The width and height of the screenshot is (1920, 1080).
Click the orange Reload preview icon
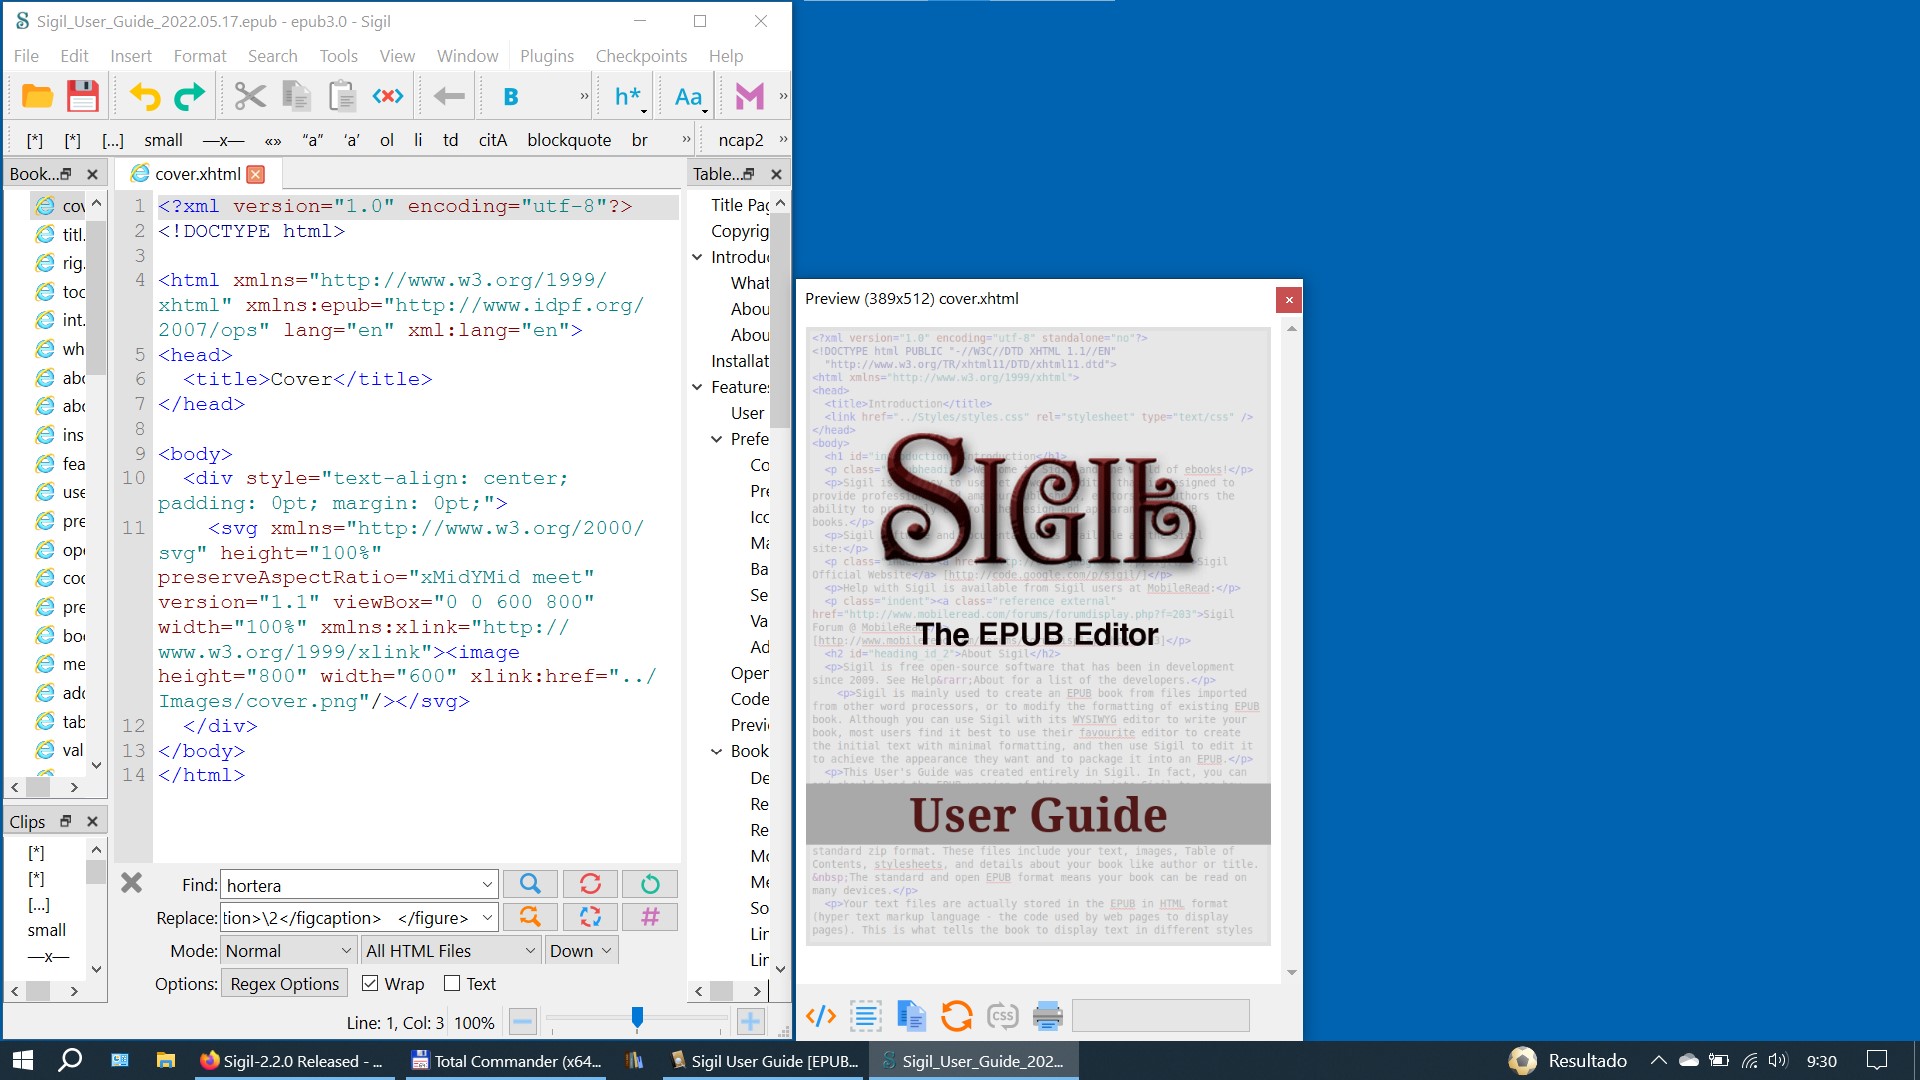click(956, 1016)
